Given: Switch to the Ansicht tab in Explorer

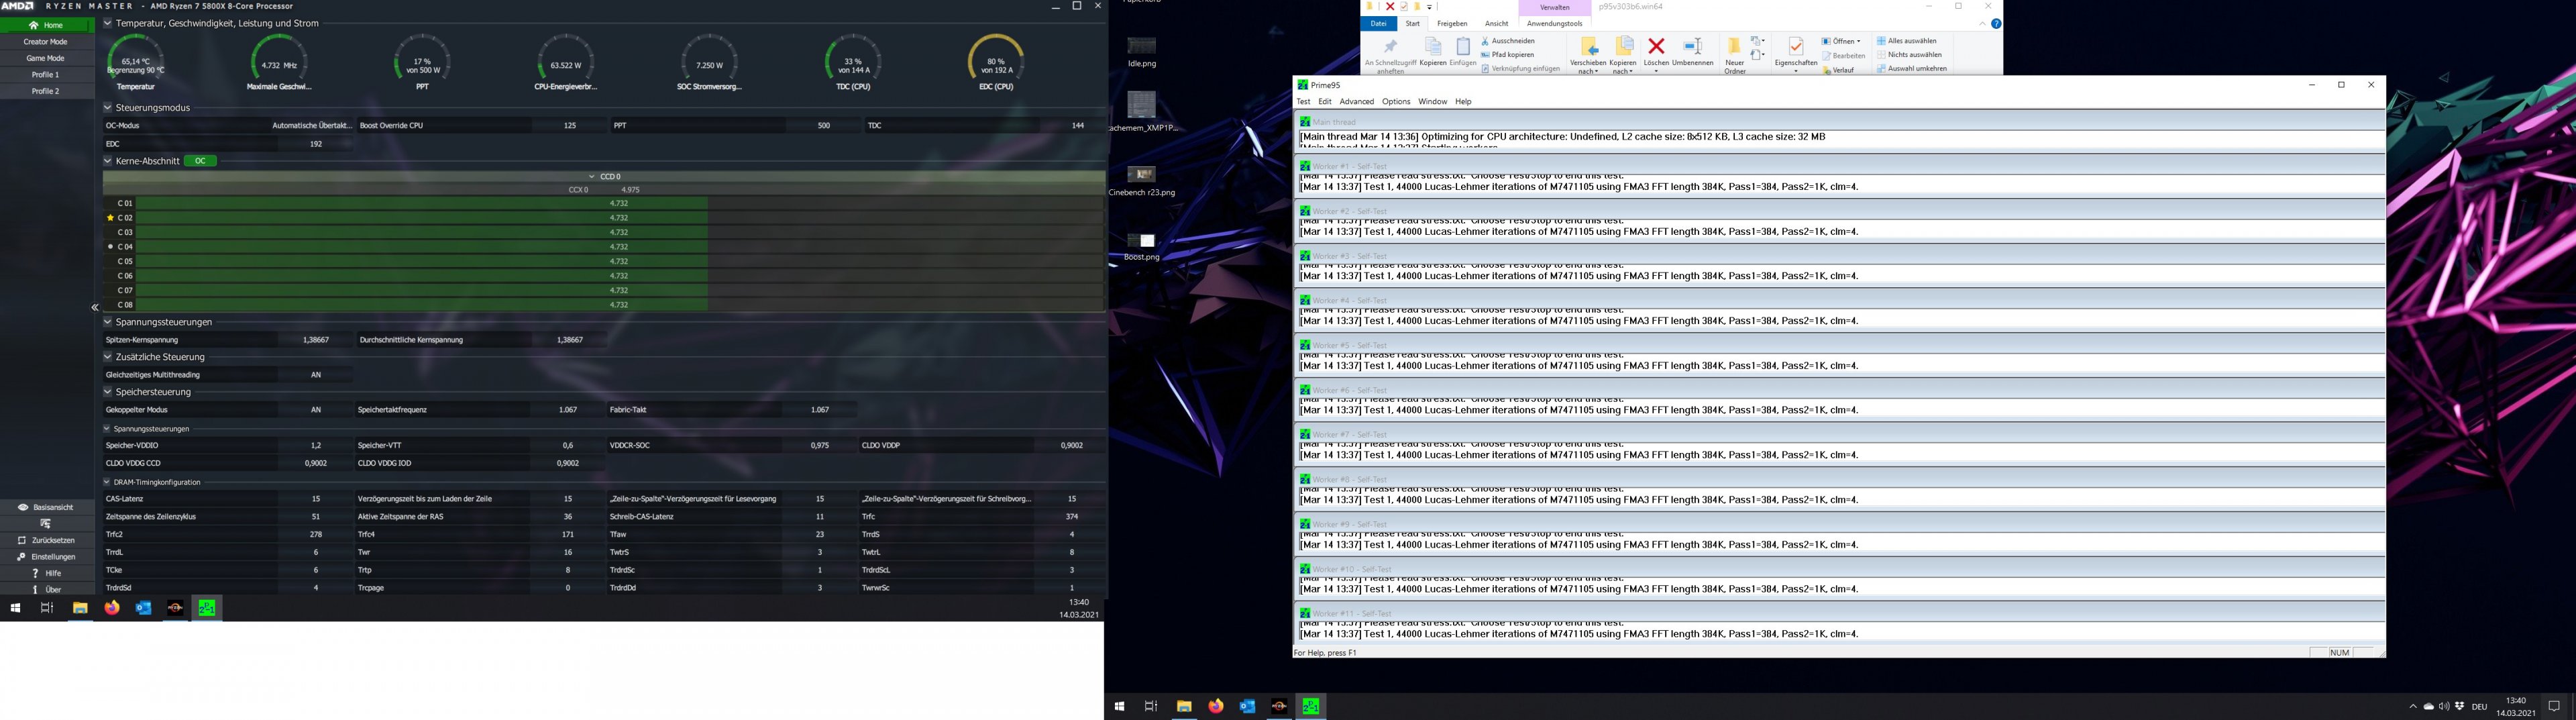Looking at the screenshot, I should tap(1497, 24).
